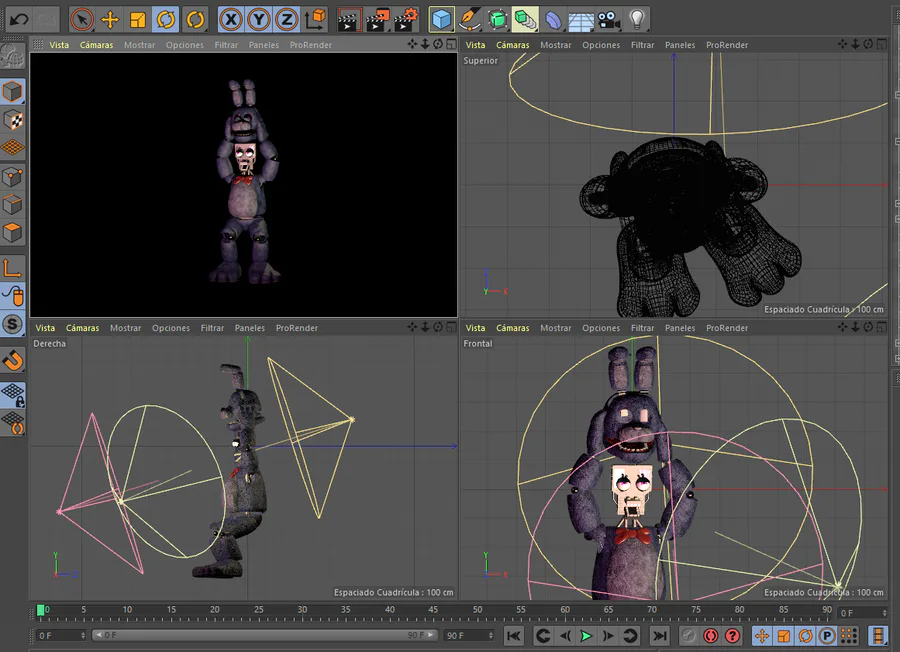Click the keyframe selection question-mark button

[732, 635]
